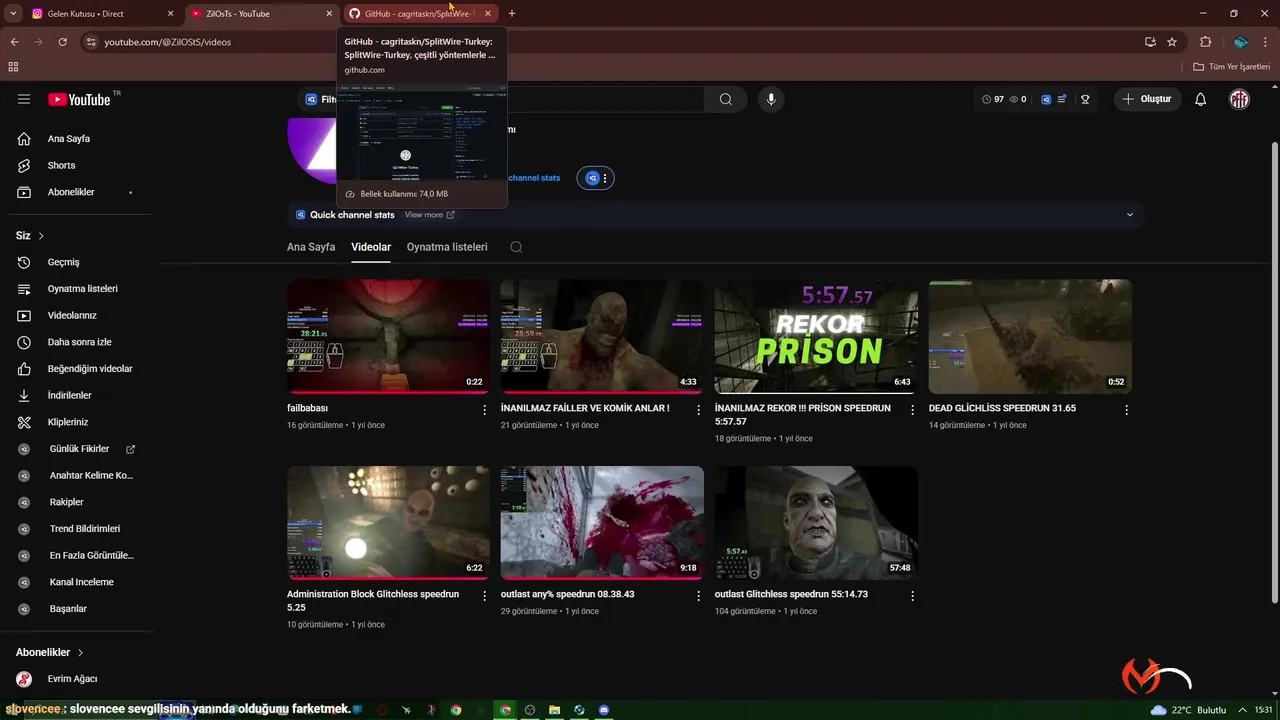Open options for Administration Block video
1280x720 pixels.
pyautogui.click(x=485, y=595)
